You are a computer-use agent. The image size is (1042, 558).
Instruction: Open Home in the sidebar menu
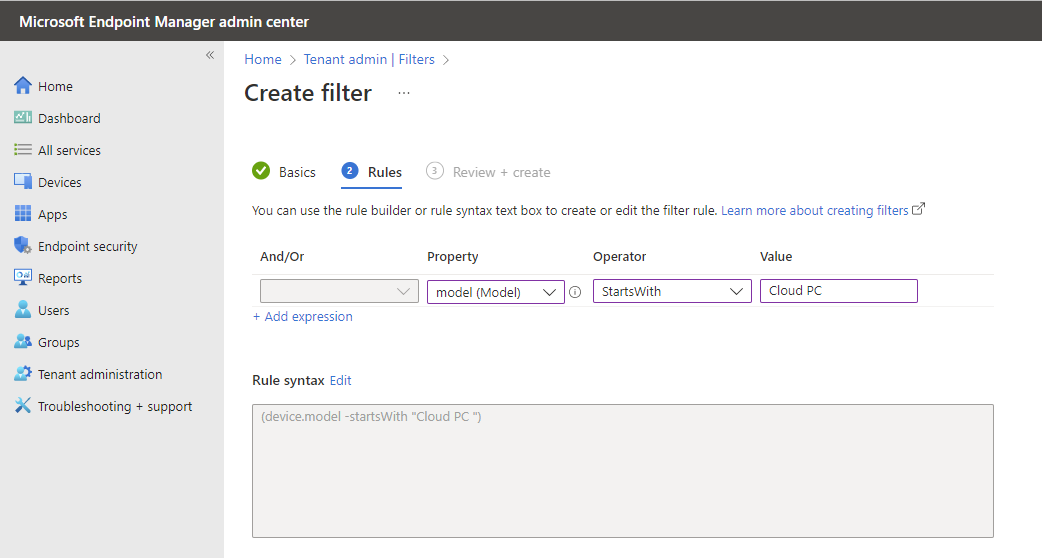(x=55, y=86)
